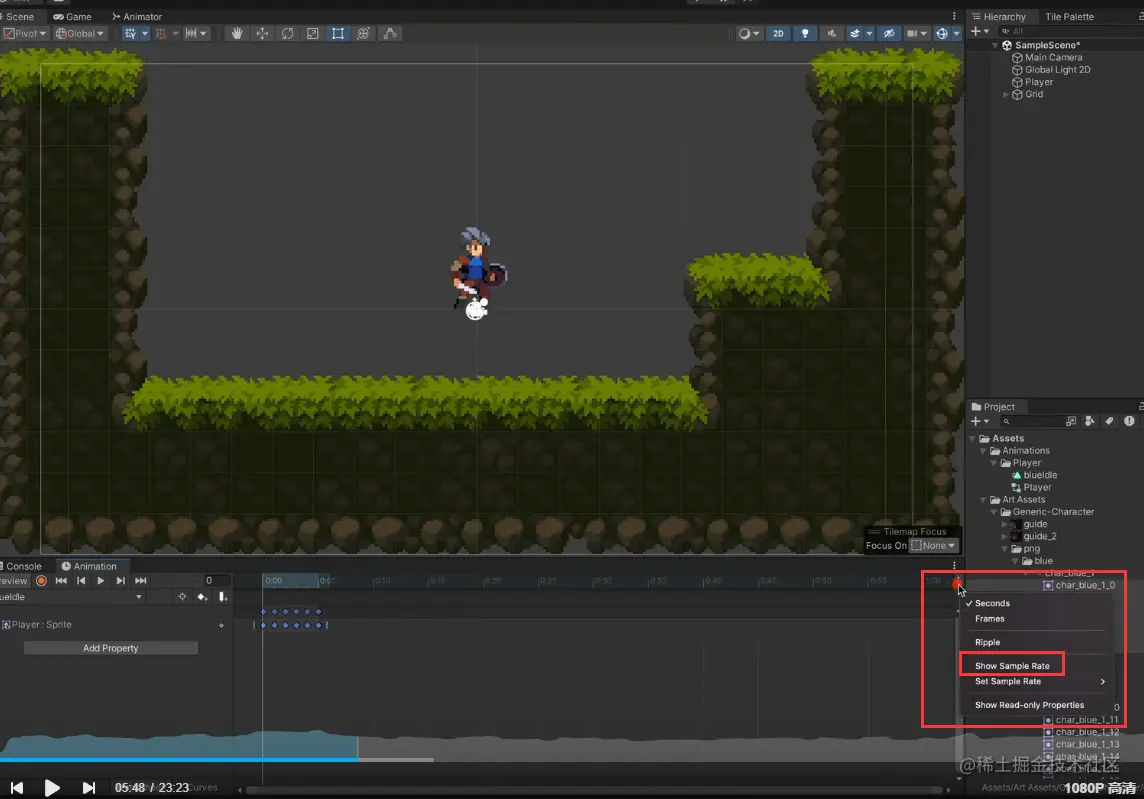
Task: Click the Add Event icon in Animation
Action: (223, 597)
